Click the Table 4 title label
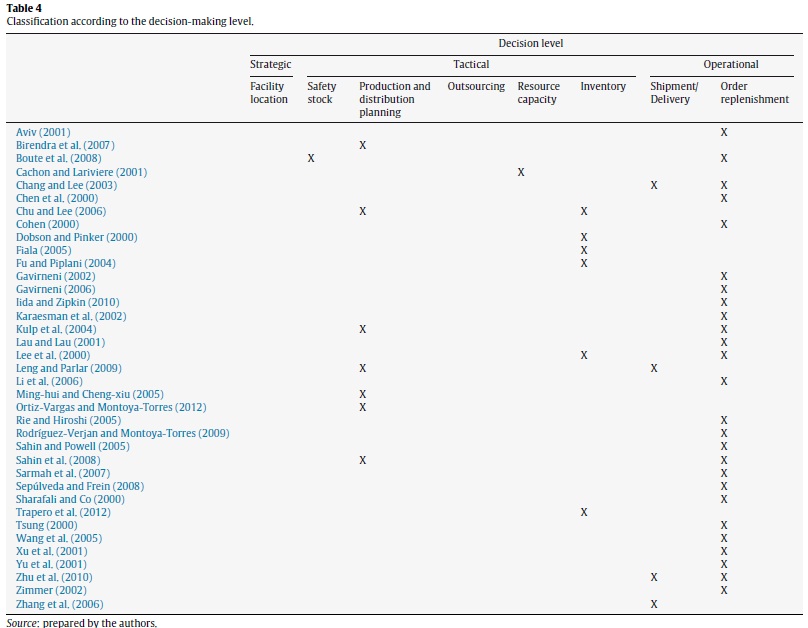This screenshot has width=808, height=628. click(x=24, y=8)
